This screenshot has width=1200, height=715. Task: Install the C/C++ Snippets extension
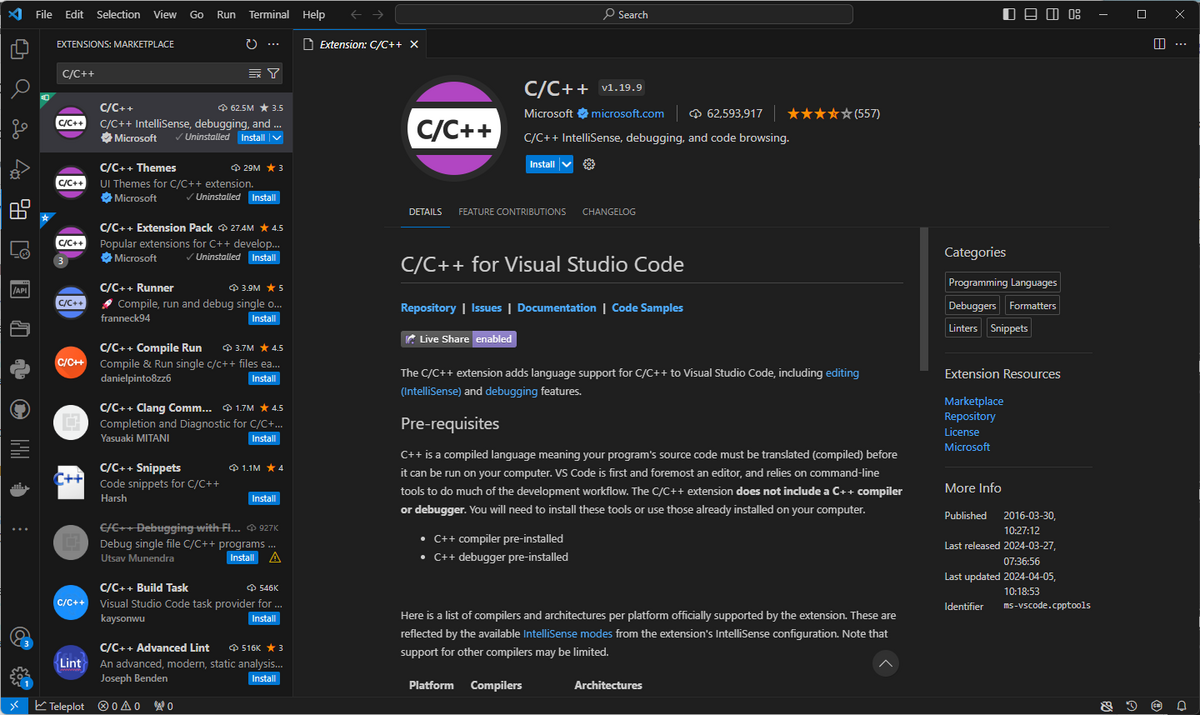[264, 498]
